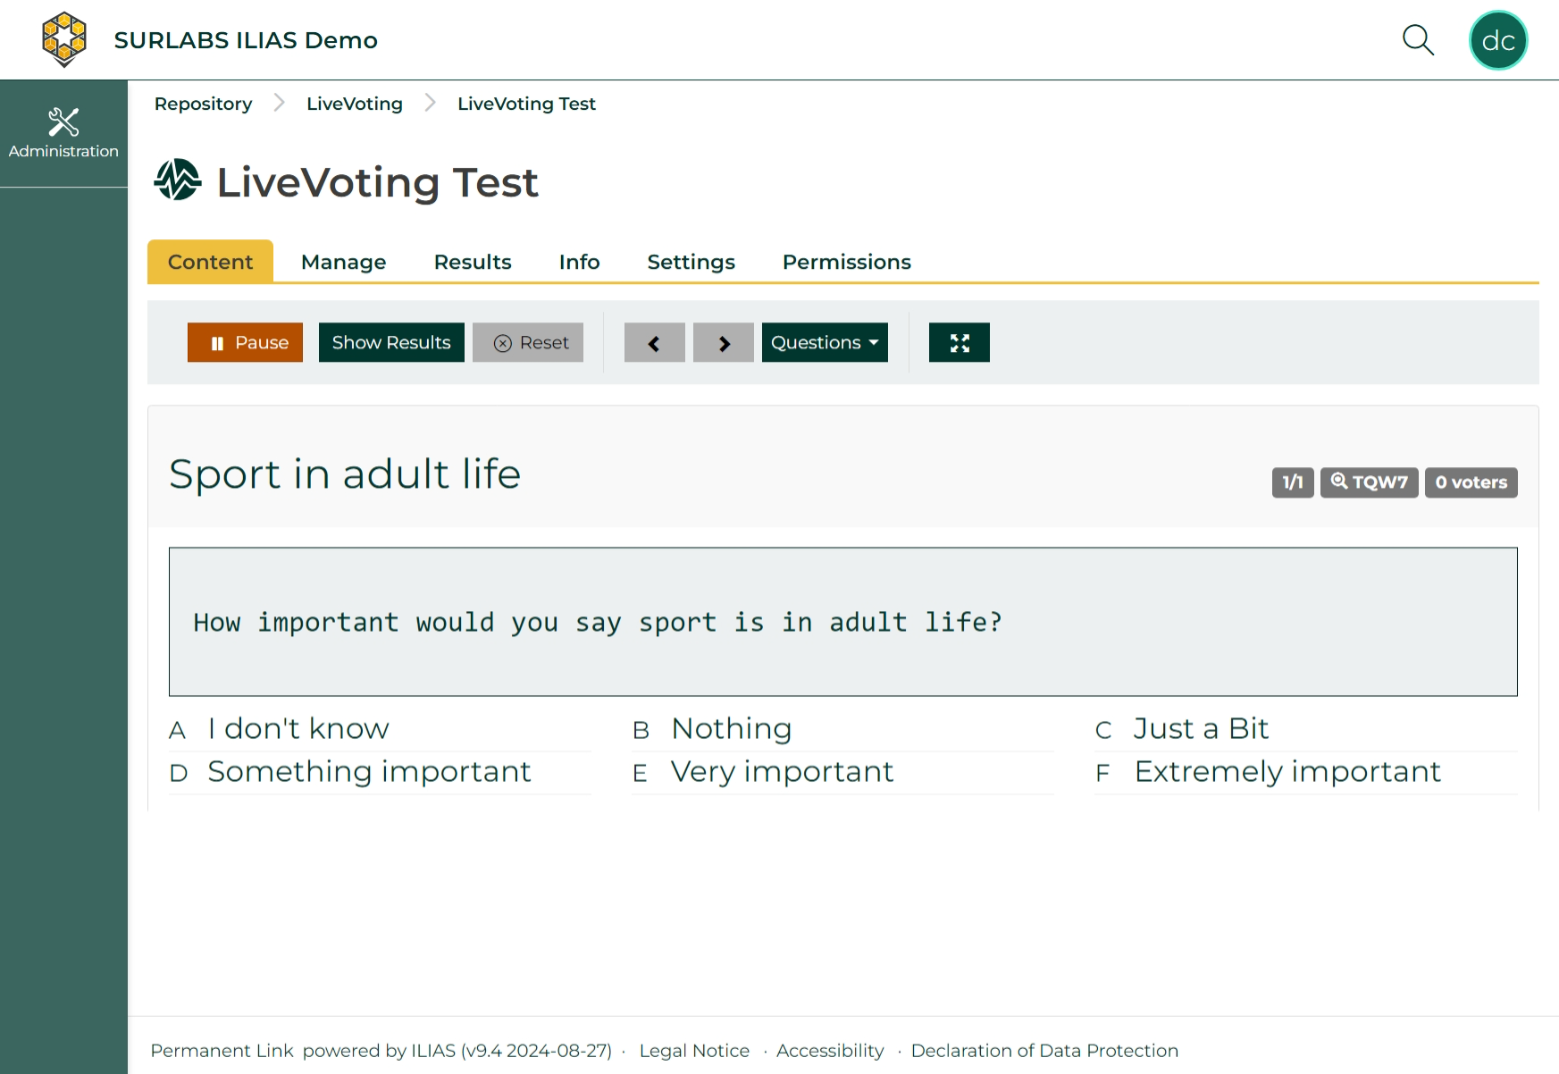1559x1074 pixels.
Task: Open the Permanent Link
Action: pyautogui.click(x=221, y=1051)
